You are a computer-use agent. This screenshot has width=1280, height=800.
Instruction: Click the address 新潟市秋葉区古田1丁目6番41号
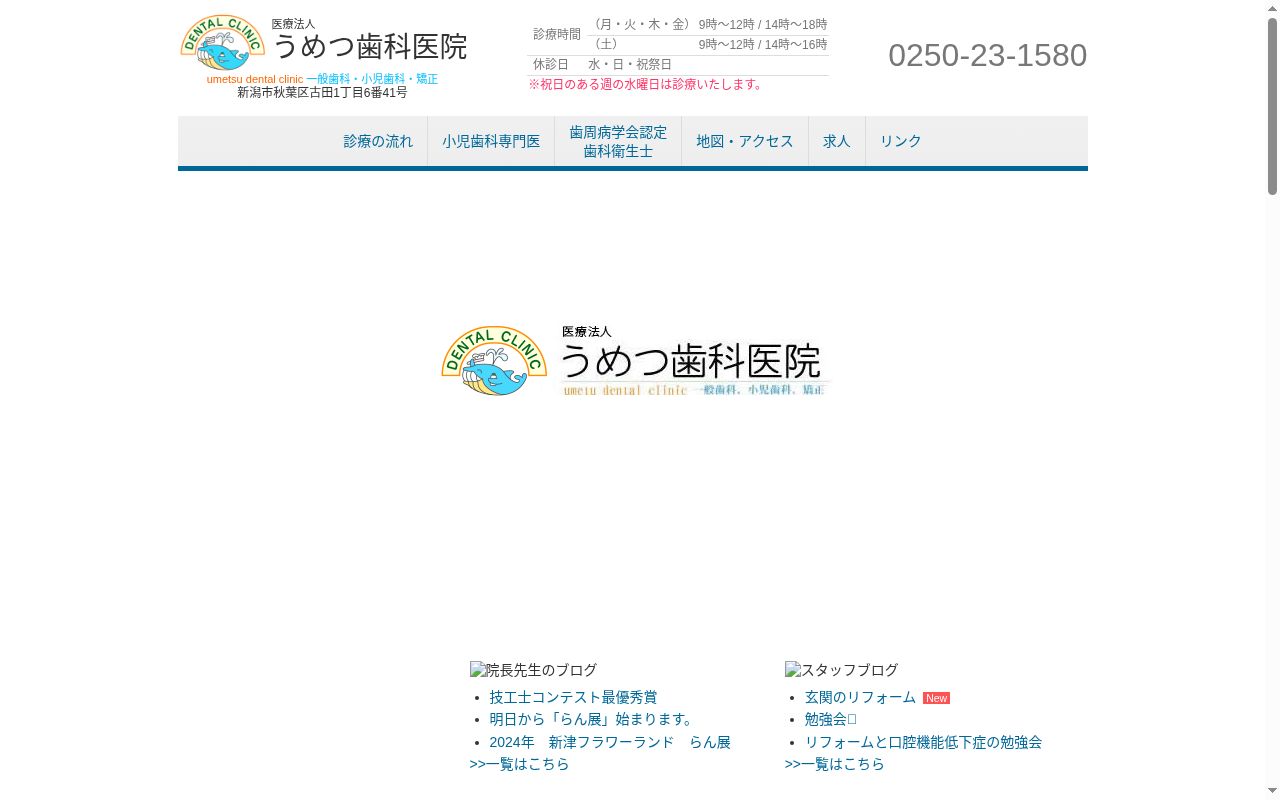tap(322, 92)
